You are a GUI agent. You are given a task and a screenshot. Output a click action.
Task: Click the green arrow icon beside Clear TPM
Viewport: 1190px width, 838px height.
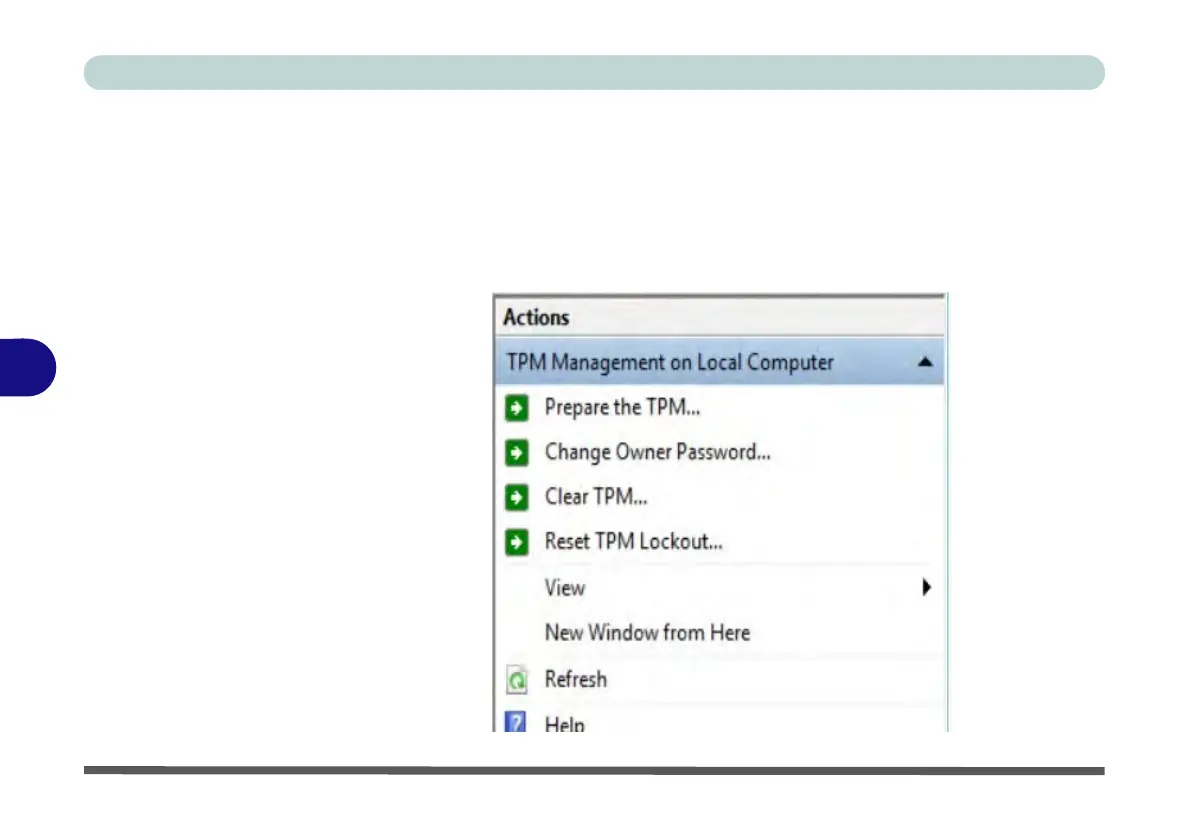(517, 497)
